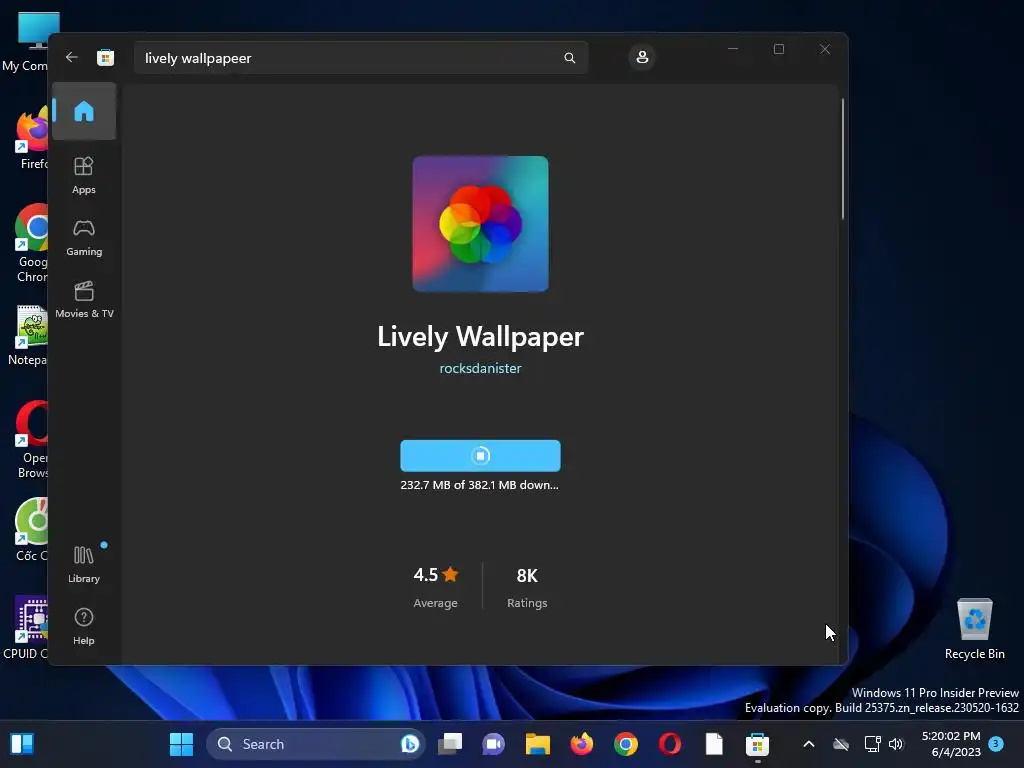
Task: Open notification badge showing 3
Action: tap(996, 743)
